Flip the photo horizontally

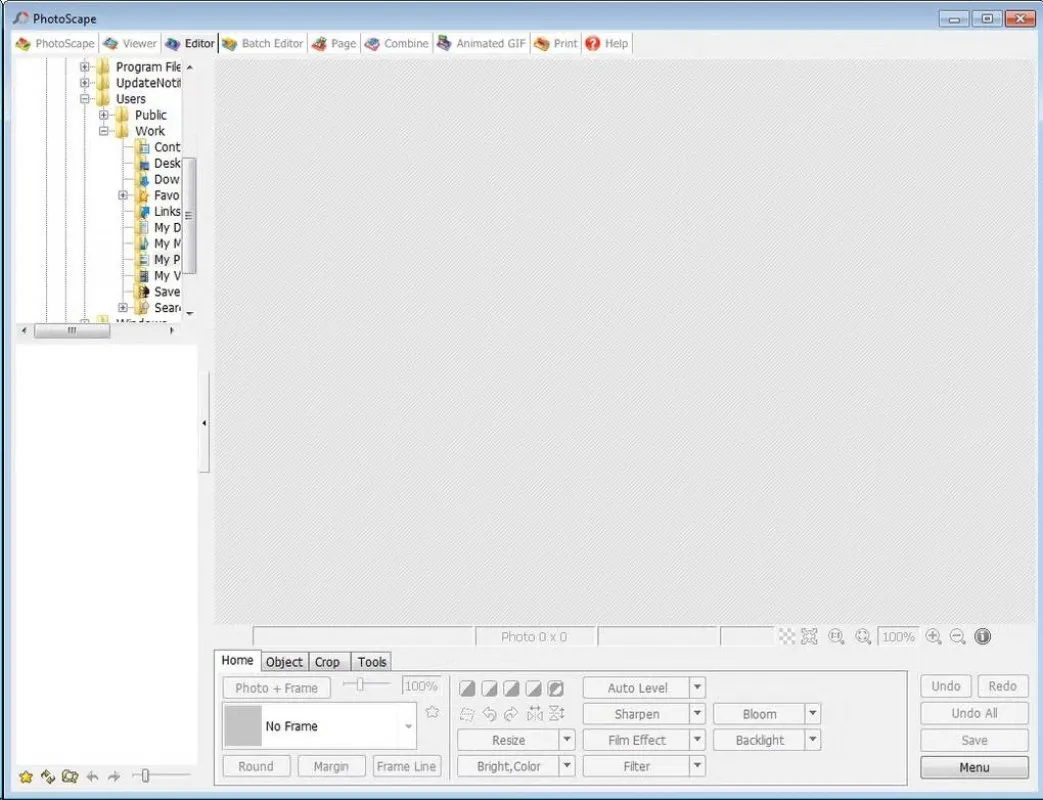[534, 714]
